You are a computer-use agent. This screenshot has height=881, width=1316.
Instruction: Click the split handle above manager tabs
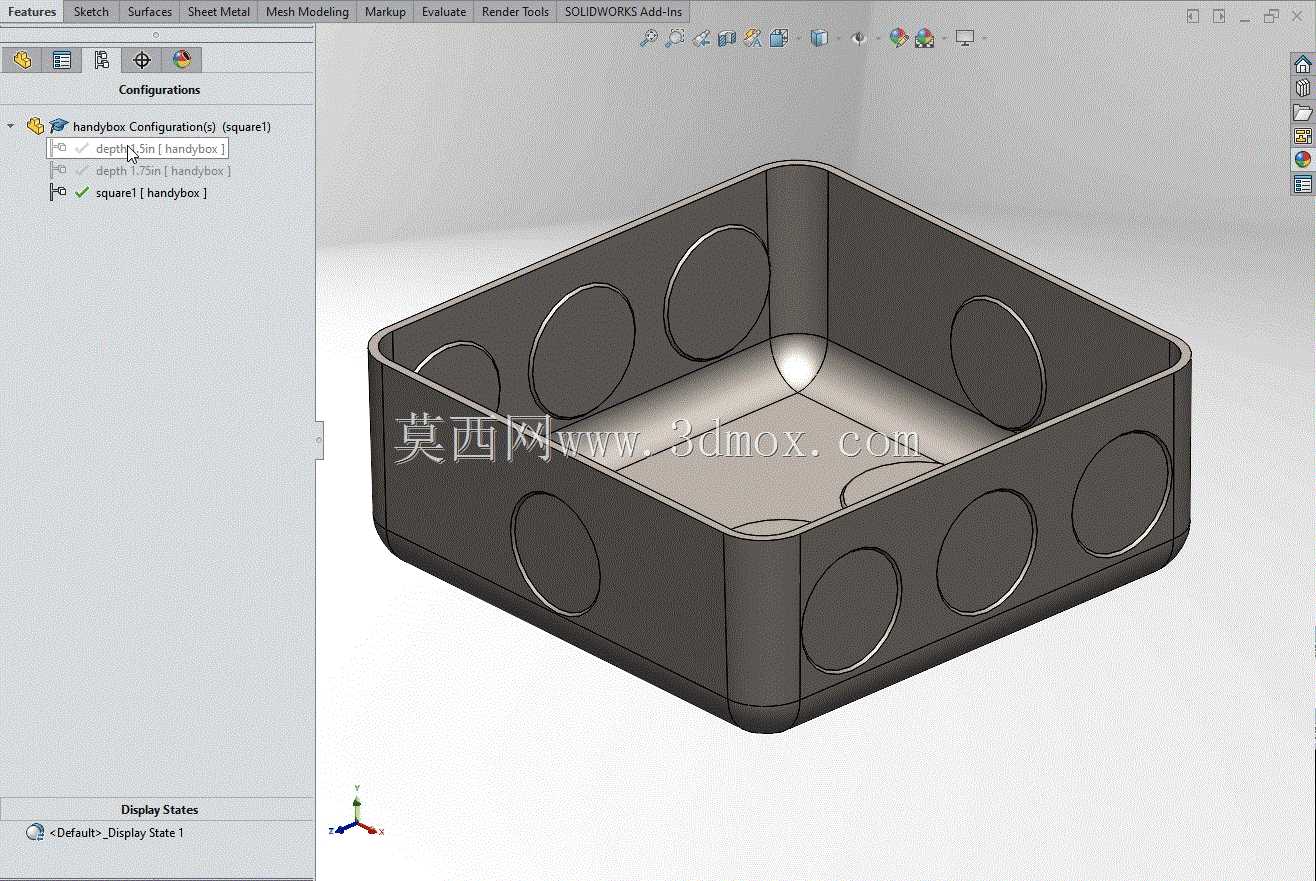pos(155,35)
